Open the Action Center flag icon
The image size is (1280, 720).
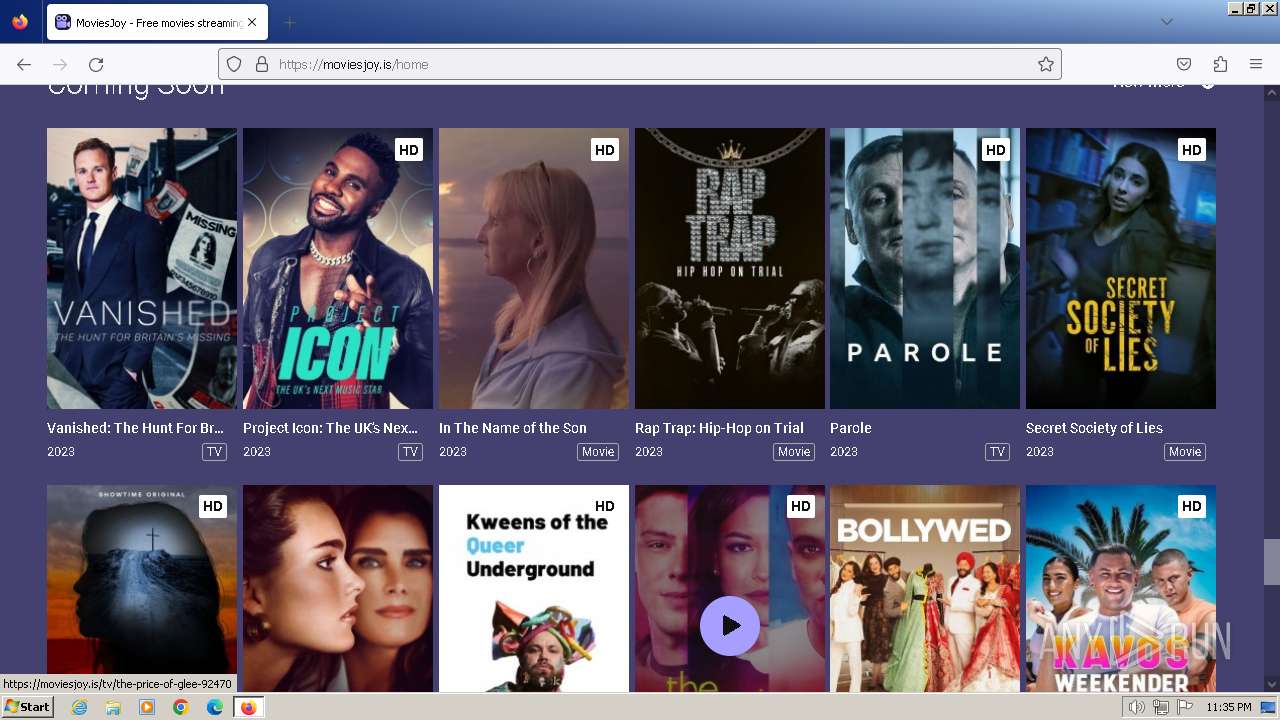pos(1185,707)
